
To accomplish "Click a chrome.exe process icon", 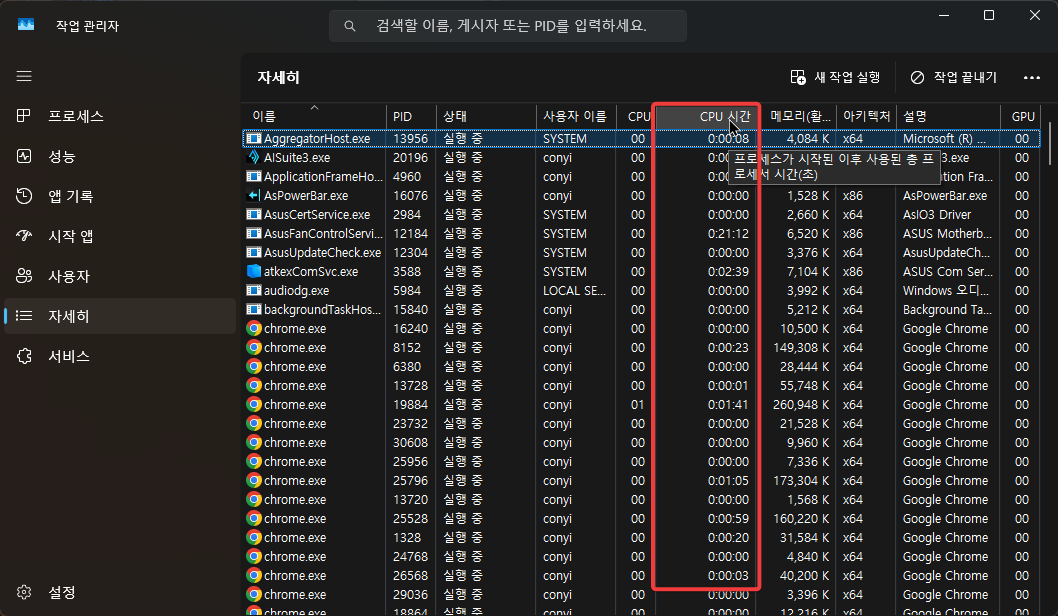I will click(253, 328).
